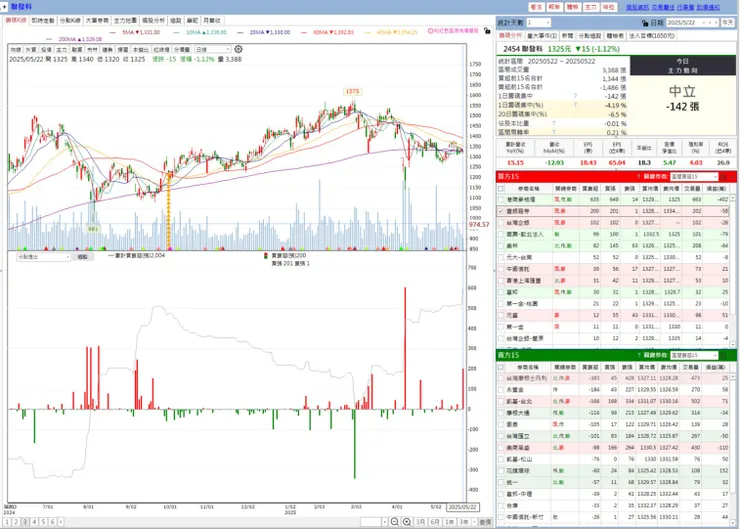Click help icon next to 區間周轉率
The height and width of the screenshot is (529, 740).
pos(554,132)
